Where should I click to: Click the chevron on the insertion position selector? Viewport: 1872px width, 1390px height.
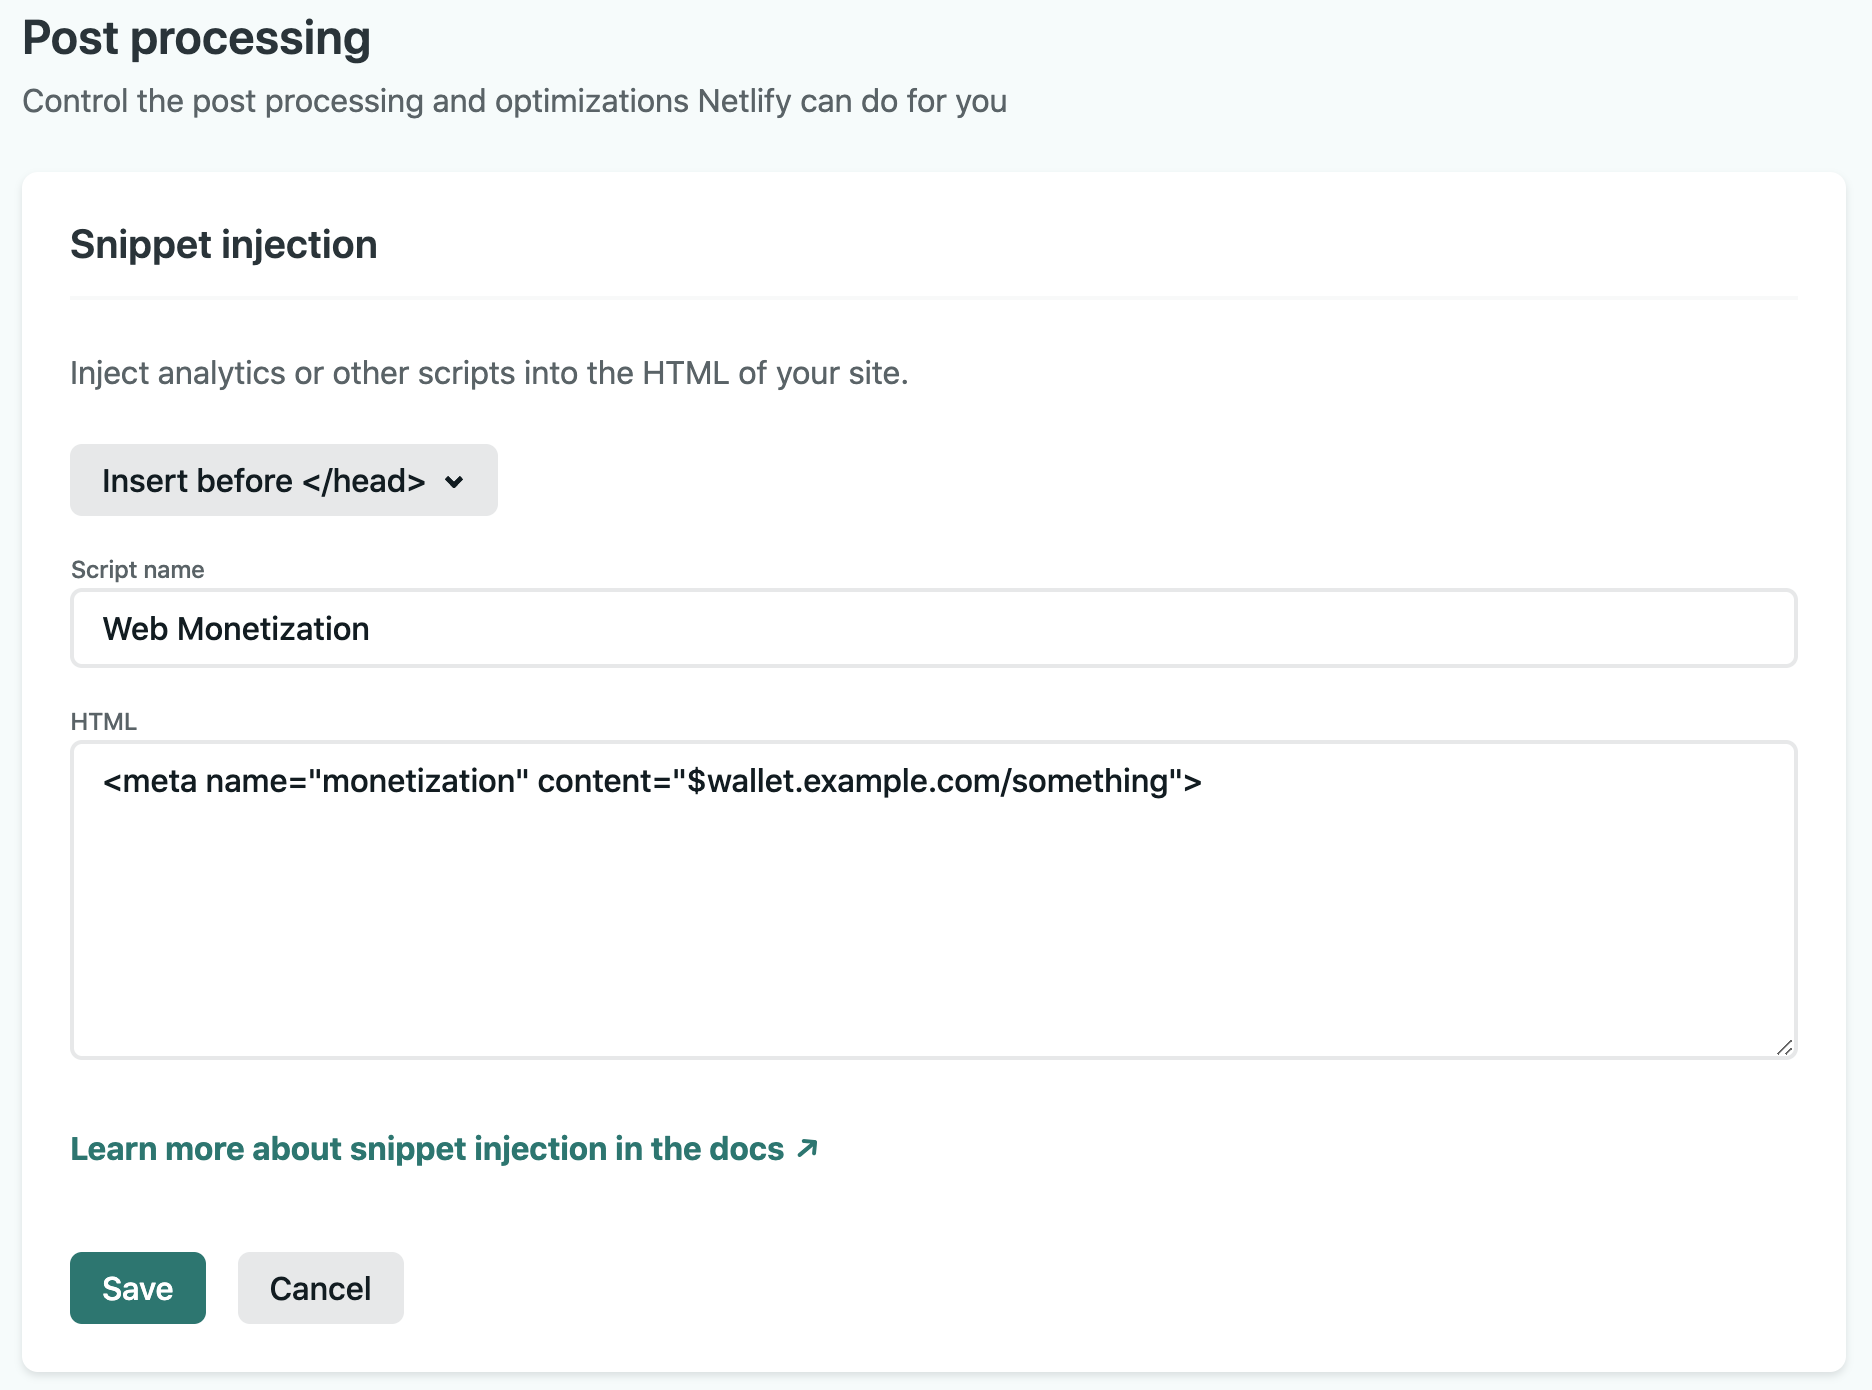[455, 482]
